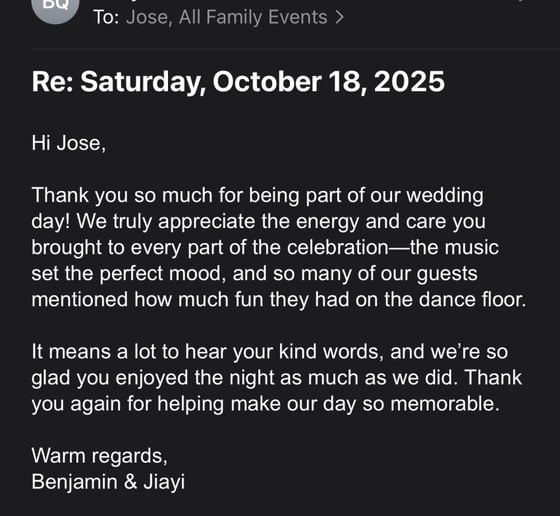This screenshot has width=560, height=516.
Task: Click the To: label
Action: (x=106, y=17)
